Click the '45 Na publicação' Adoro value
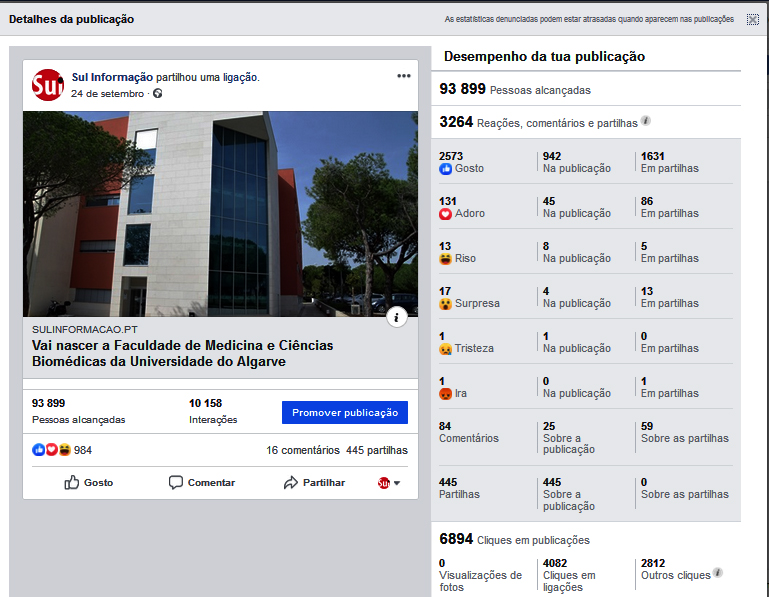The height and width of the screenshot is (597, 769). [577, 208]
